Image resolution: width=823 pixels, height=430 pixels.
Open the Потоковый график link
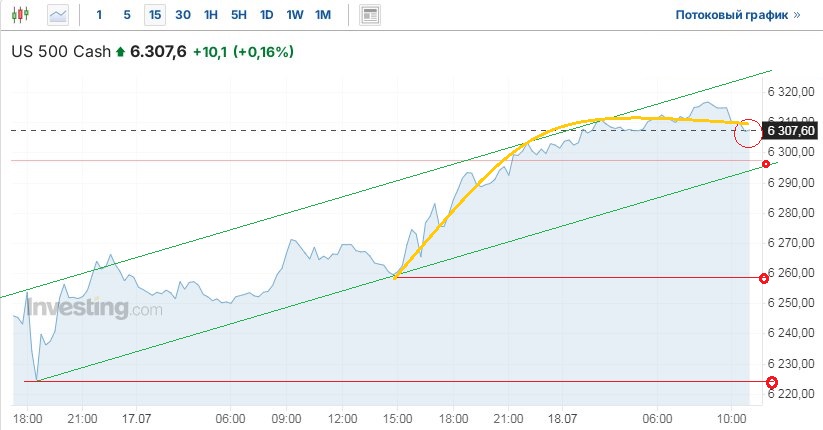[738, 15]
